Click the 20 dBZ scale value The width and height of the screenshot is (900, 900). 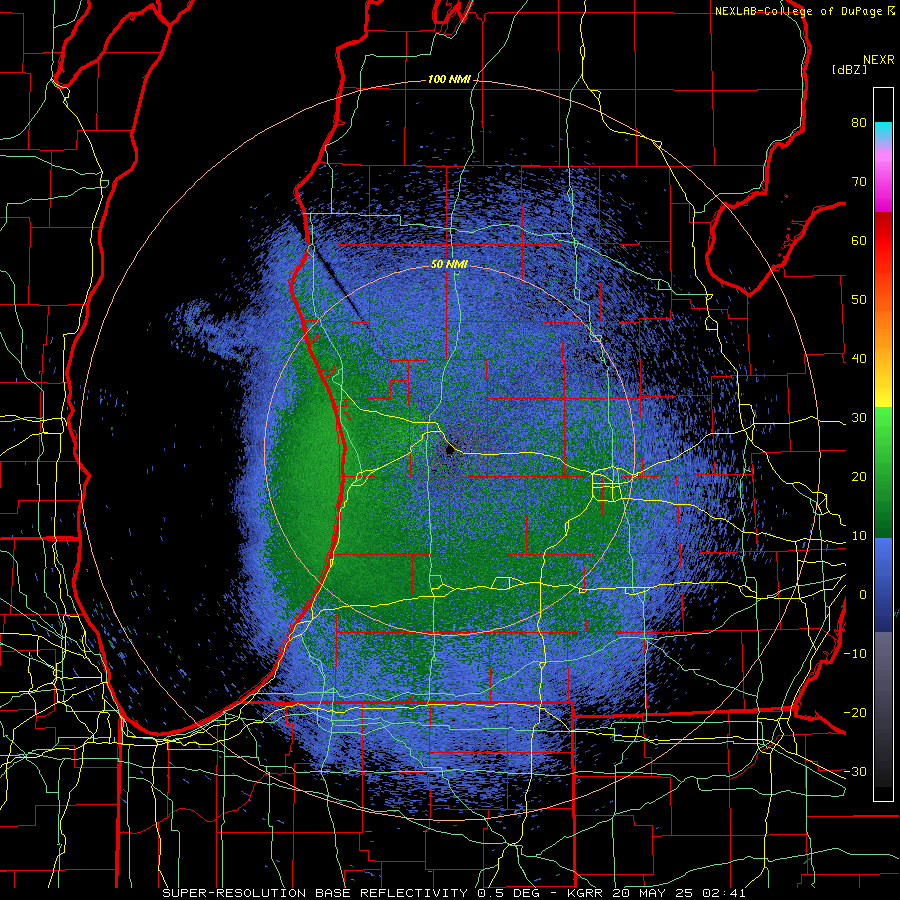[859, 477]
